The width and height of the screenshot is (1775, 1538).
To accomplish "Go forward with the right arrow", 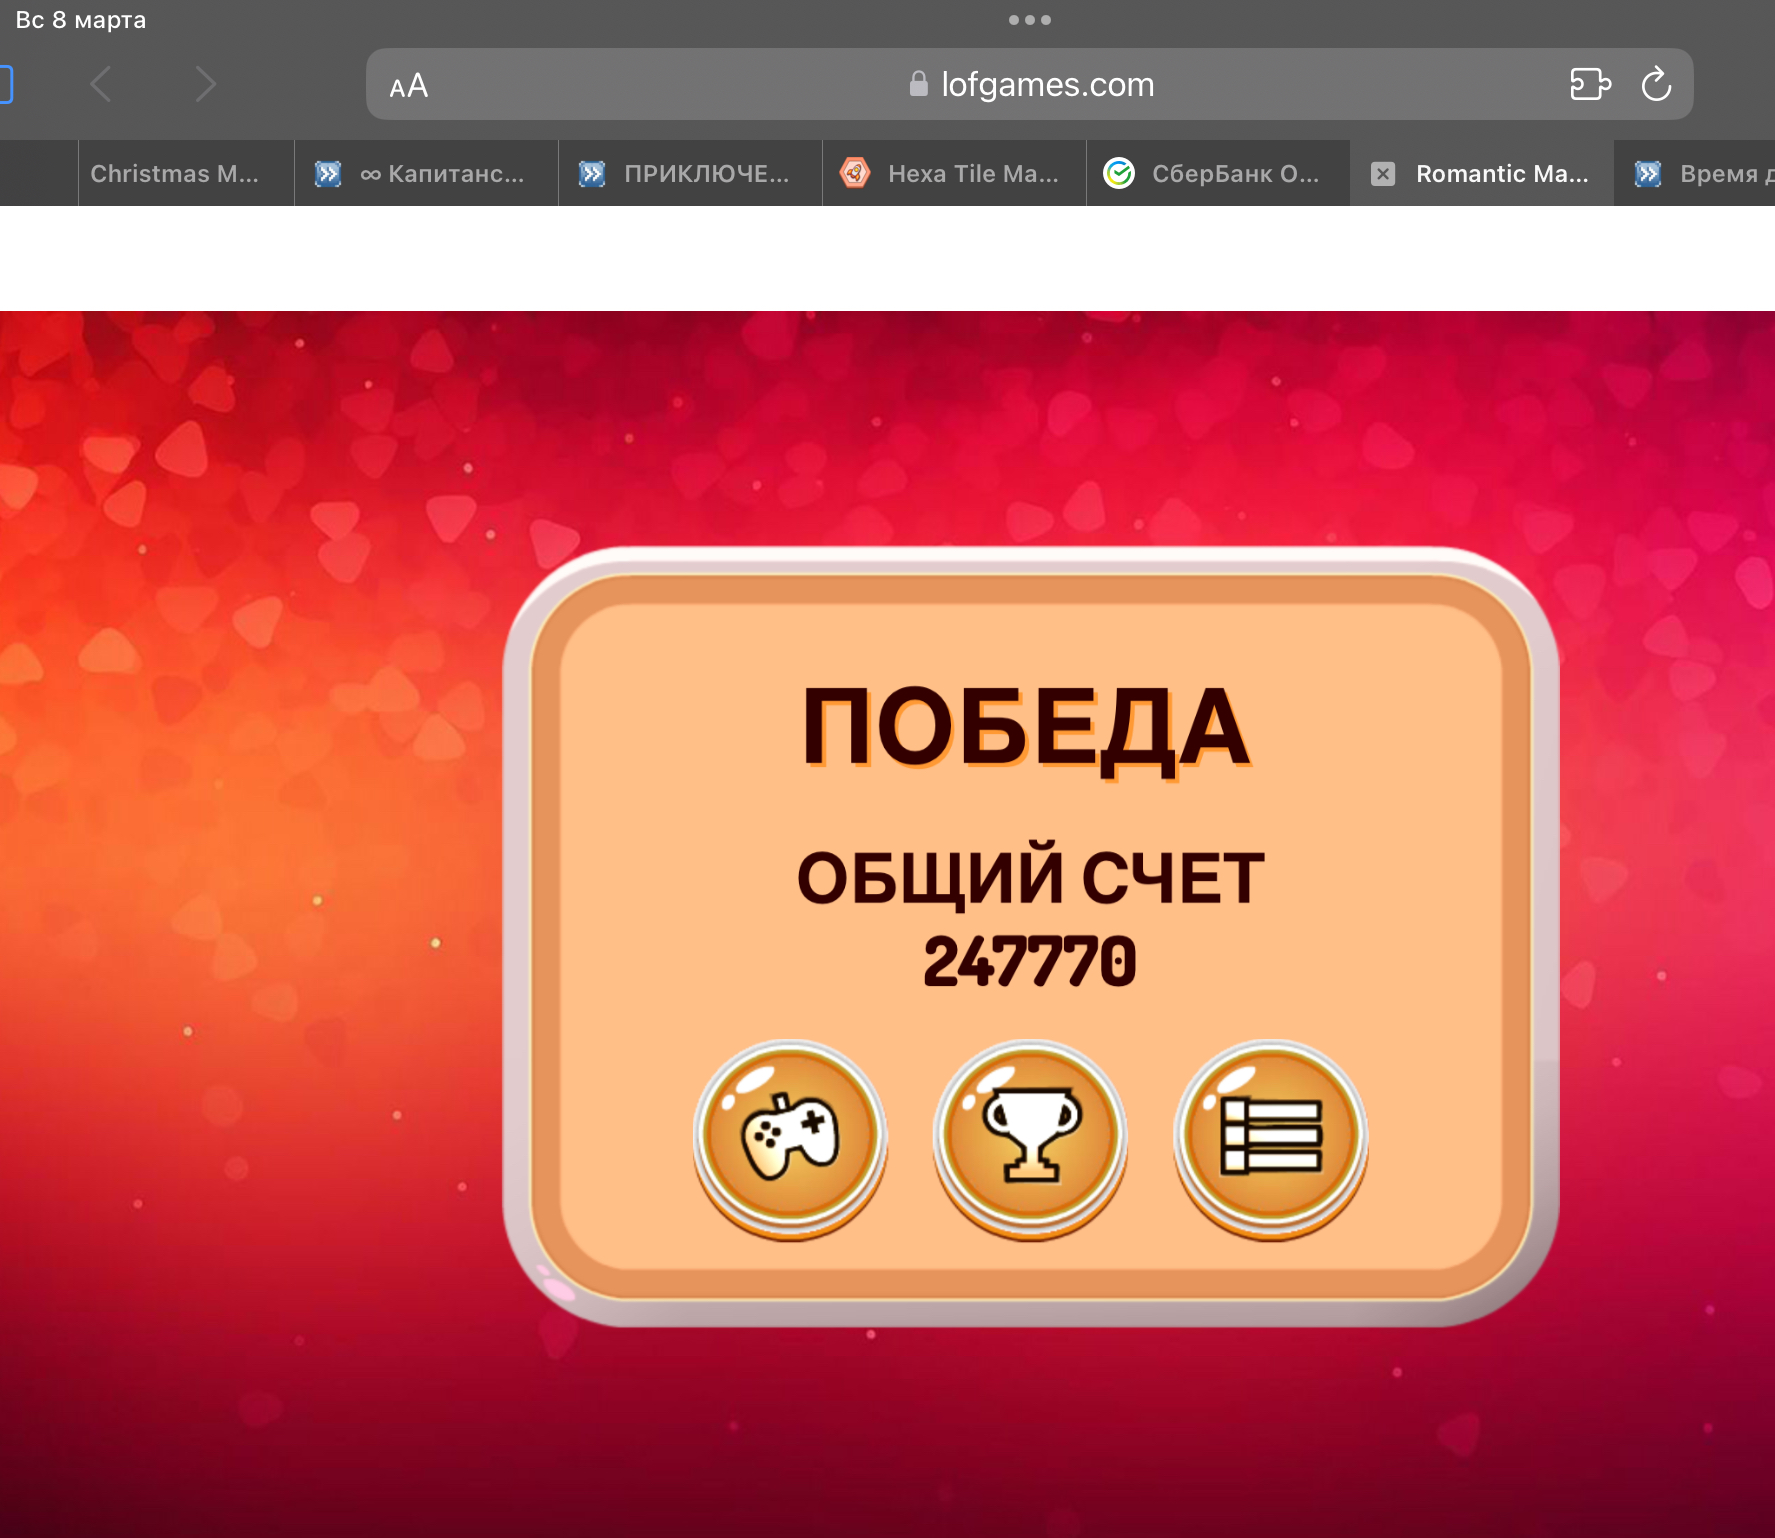I will click(205, 84).
